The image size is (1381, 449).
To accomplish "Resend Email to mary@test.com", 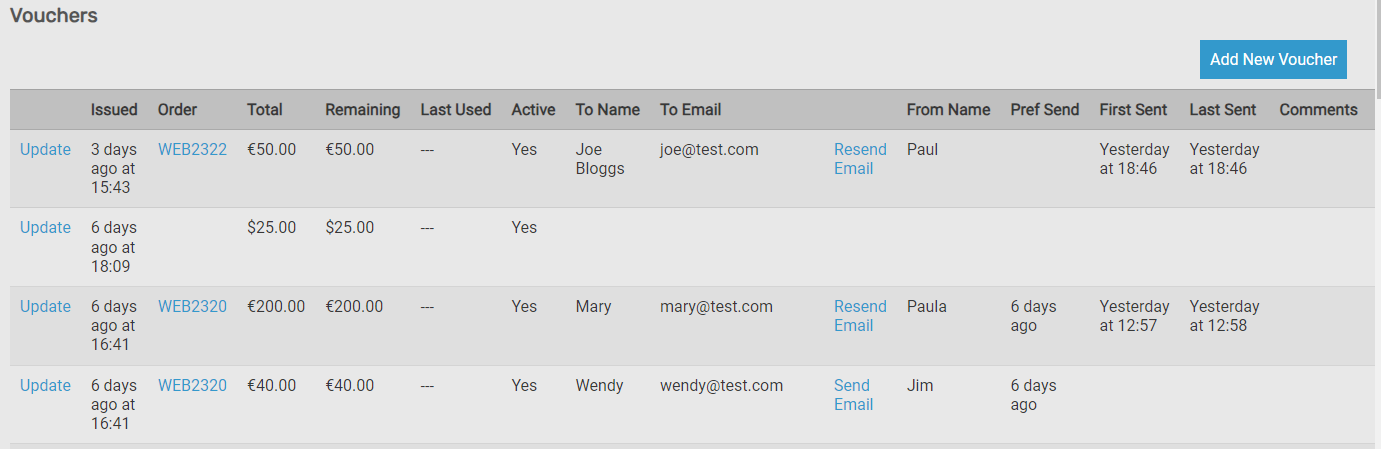I will pyautogui.click(x=860, y=316).
